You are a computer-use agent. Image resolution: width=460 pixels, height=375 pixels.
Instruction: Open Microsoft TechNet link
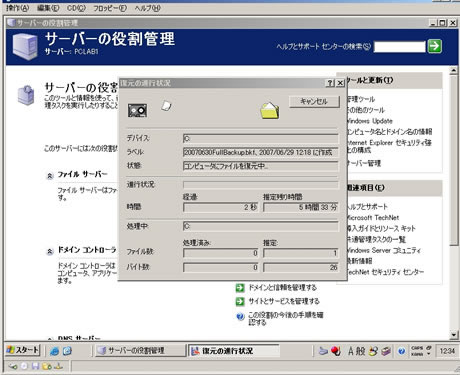[x=373, y=218]
